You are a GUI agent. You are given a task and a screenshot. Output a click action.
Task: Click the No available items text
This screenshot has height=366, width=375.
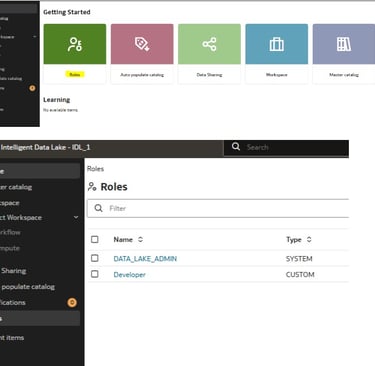[x=60, y=110]
